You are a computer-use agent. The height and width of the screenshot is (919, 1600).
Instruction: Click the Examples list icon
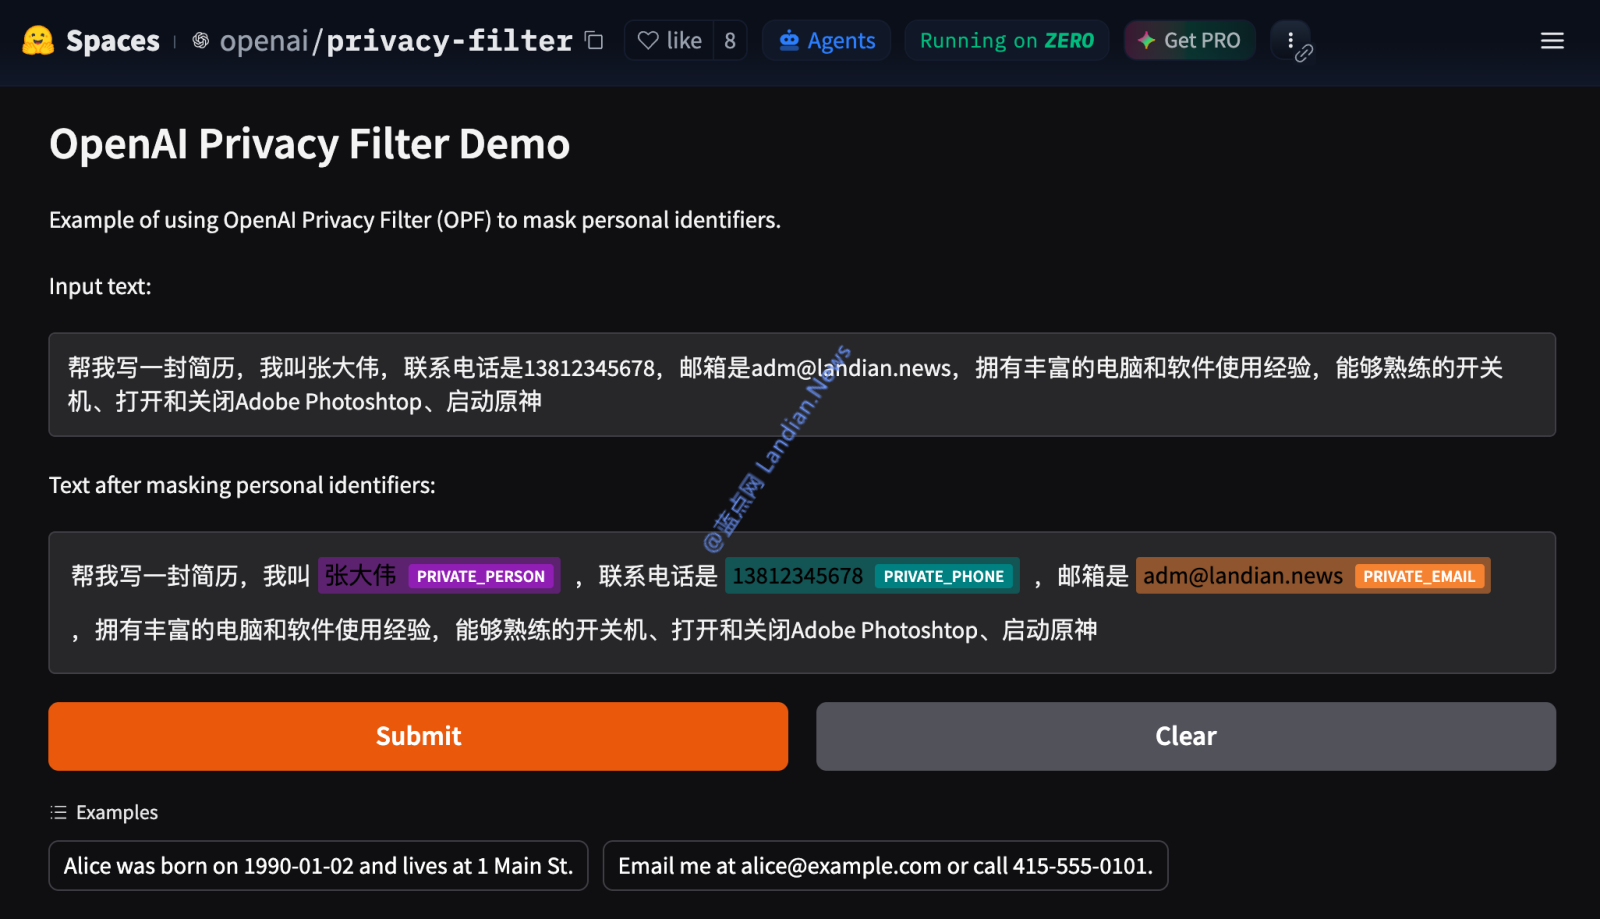tap(58, 812)
